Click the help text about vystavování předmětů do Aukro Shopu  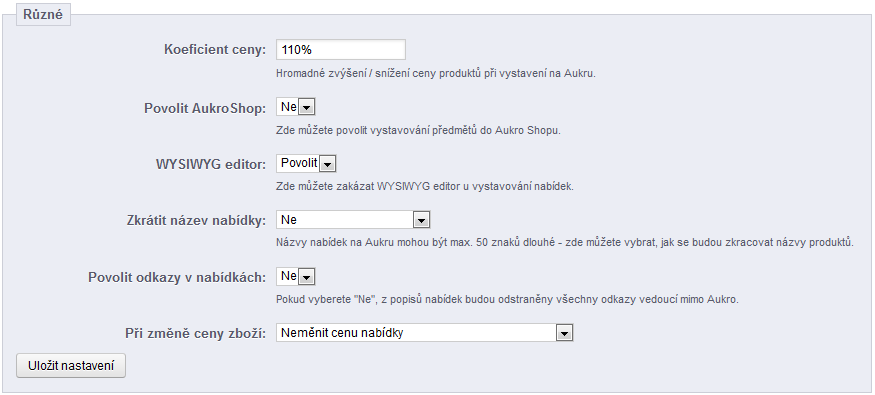click(418, 131)
